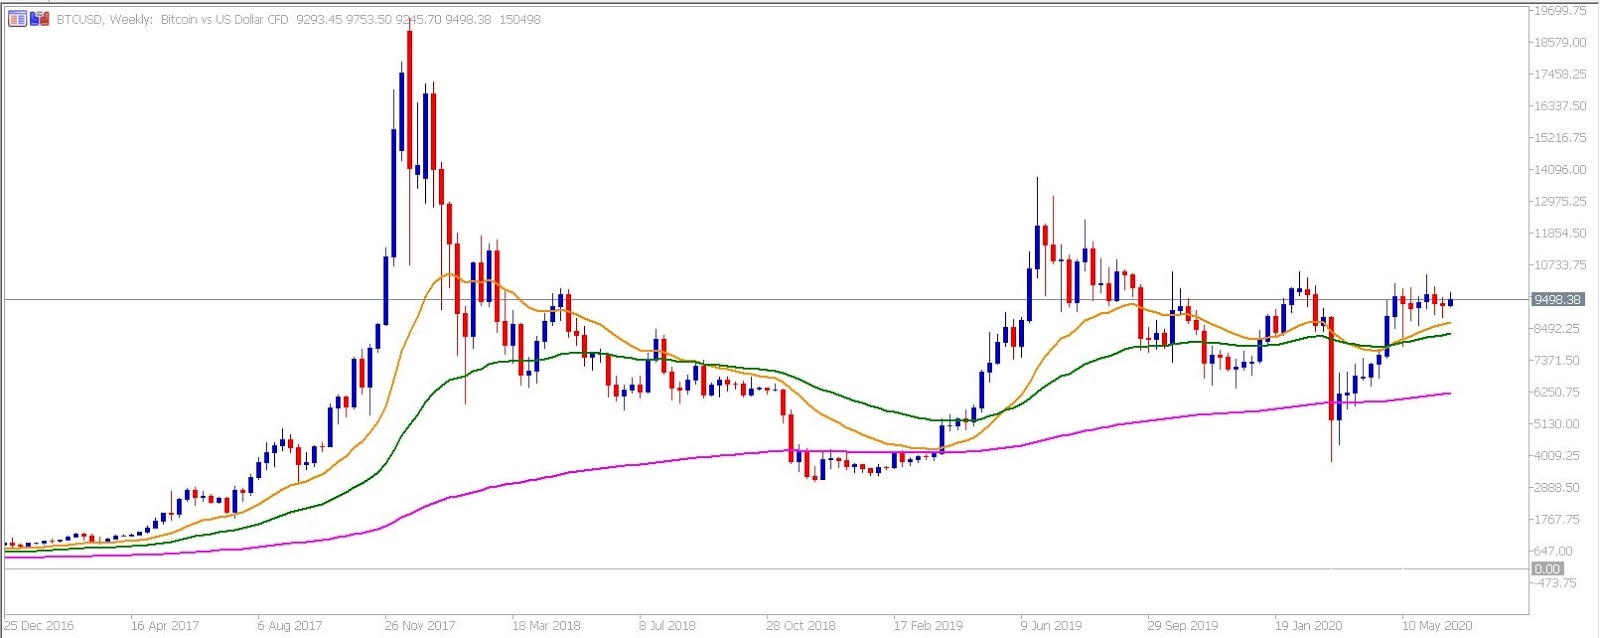The image size is (1600, 638).
Task: Click the 1767.75 price axis label
Action: (1559, 520)
